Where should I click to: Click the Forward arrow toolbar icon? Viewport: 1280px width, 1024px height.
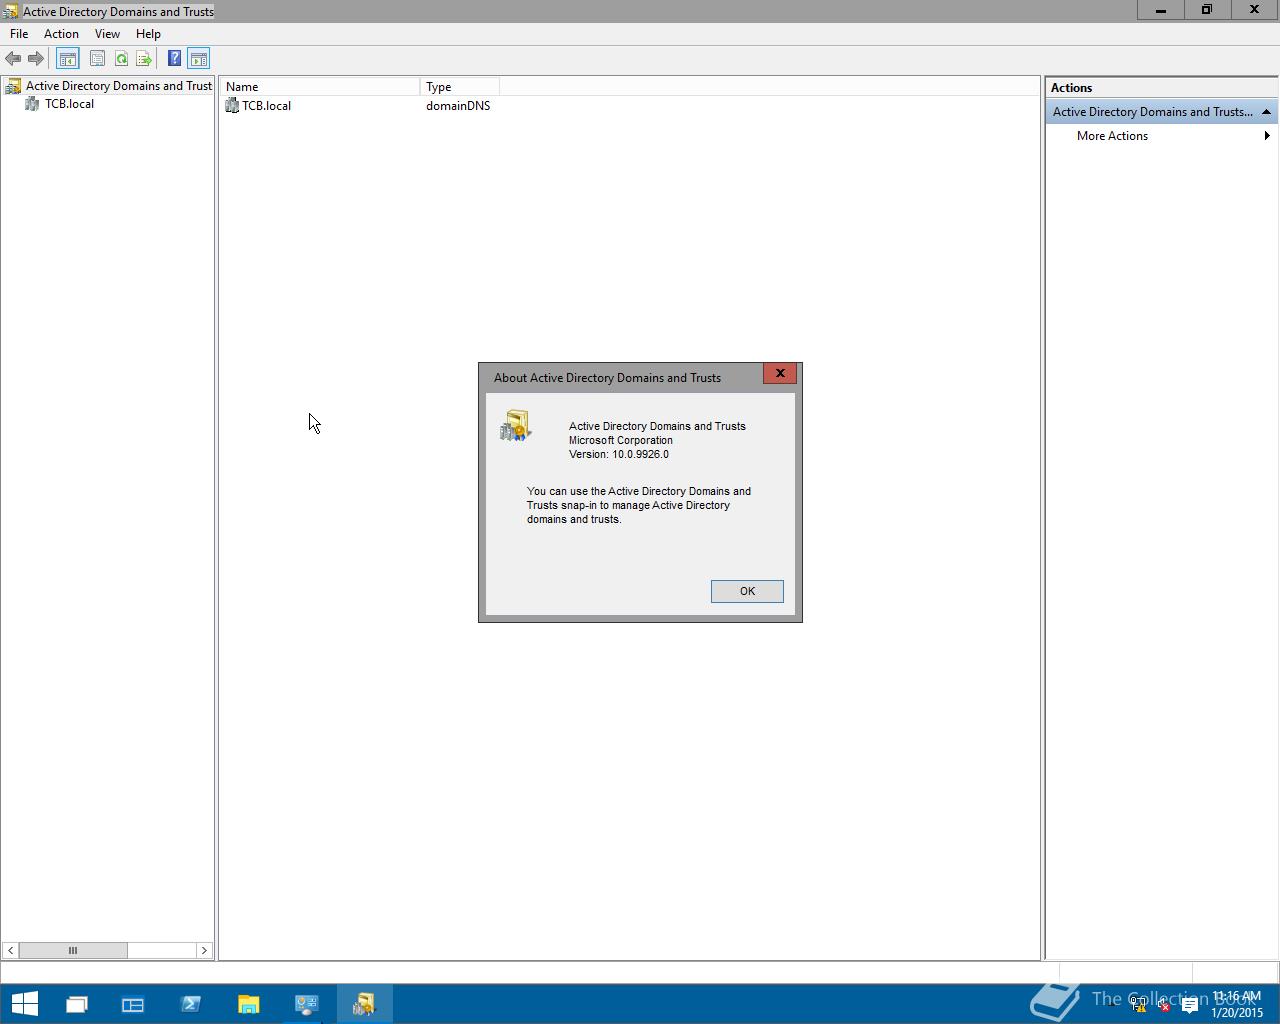coord(36,59)
